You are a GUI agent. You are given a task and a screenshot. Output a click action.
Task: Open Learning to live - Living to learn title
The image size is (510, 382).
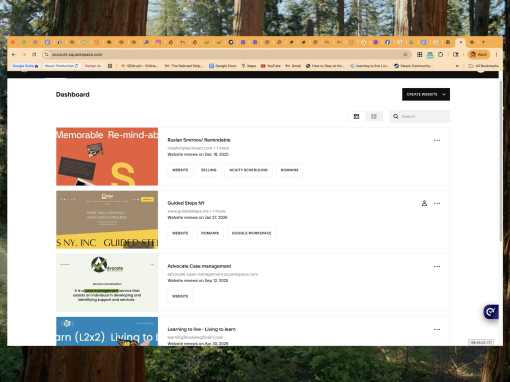tap(202, 329)
